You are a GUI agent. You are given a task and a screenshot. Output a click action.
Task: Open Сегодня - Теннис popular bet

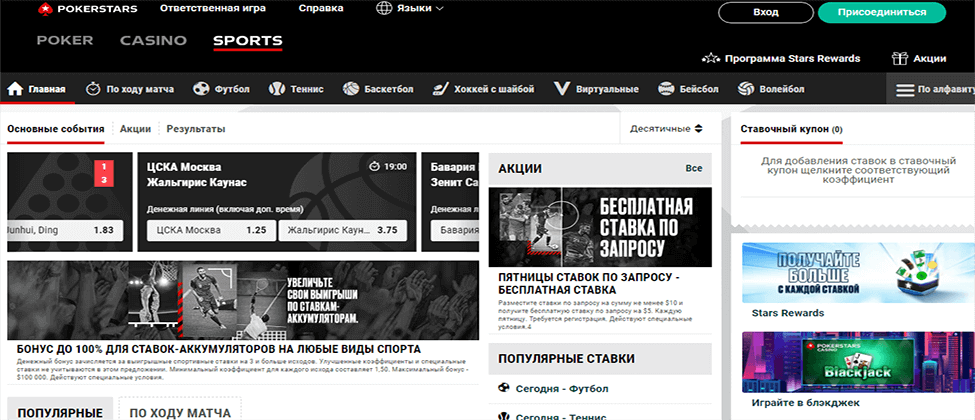pos(561,416)
